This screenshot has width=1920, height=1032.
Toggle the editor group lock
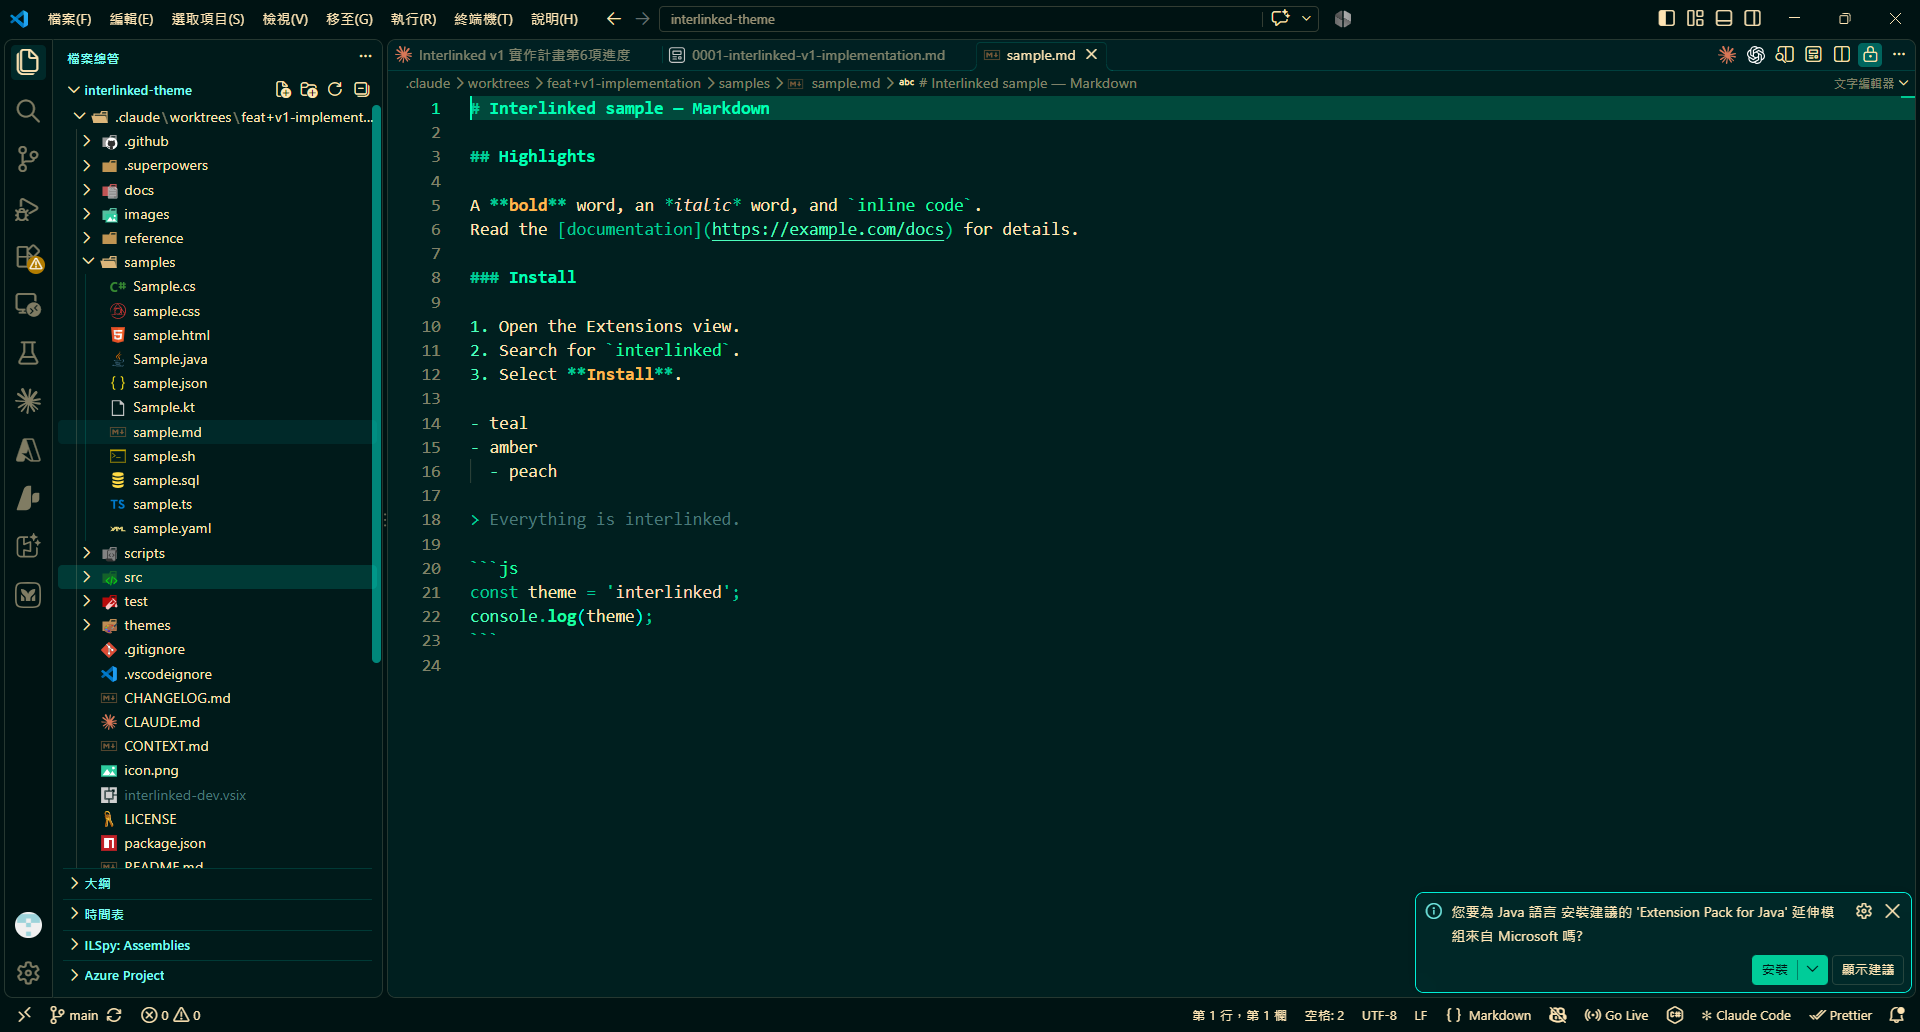(1870, 55)
